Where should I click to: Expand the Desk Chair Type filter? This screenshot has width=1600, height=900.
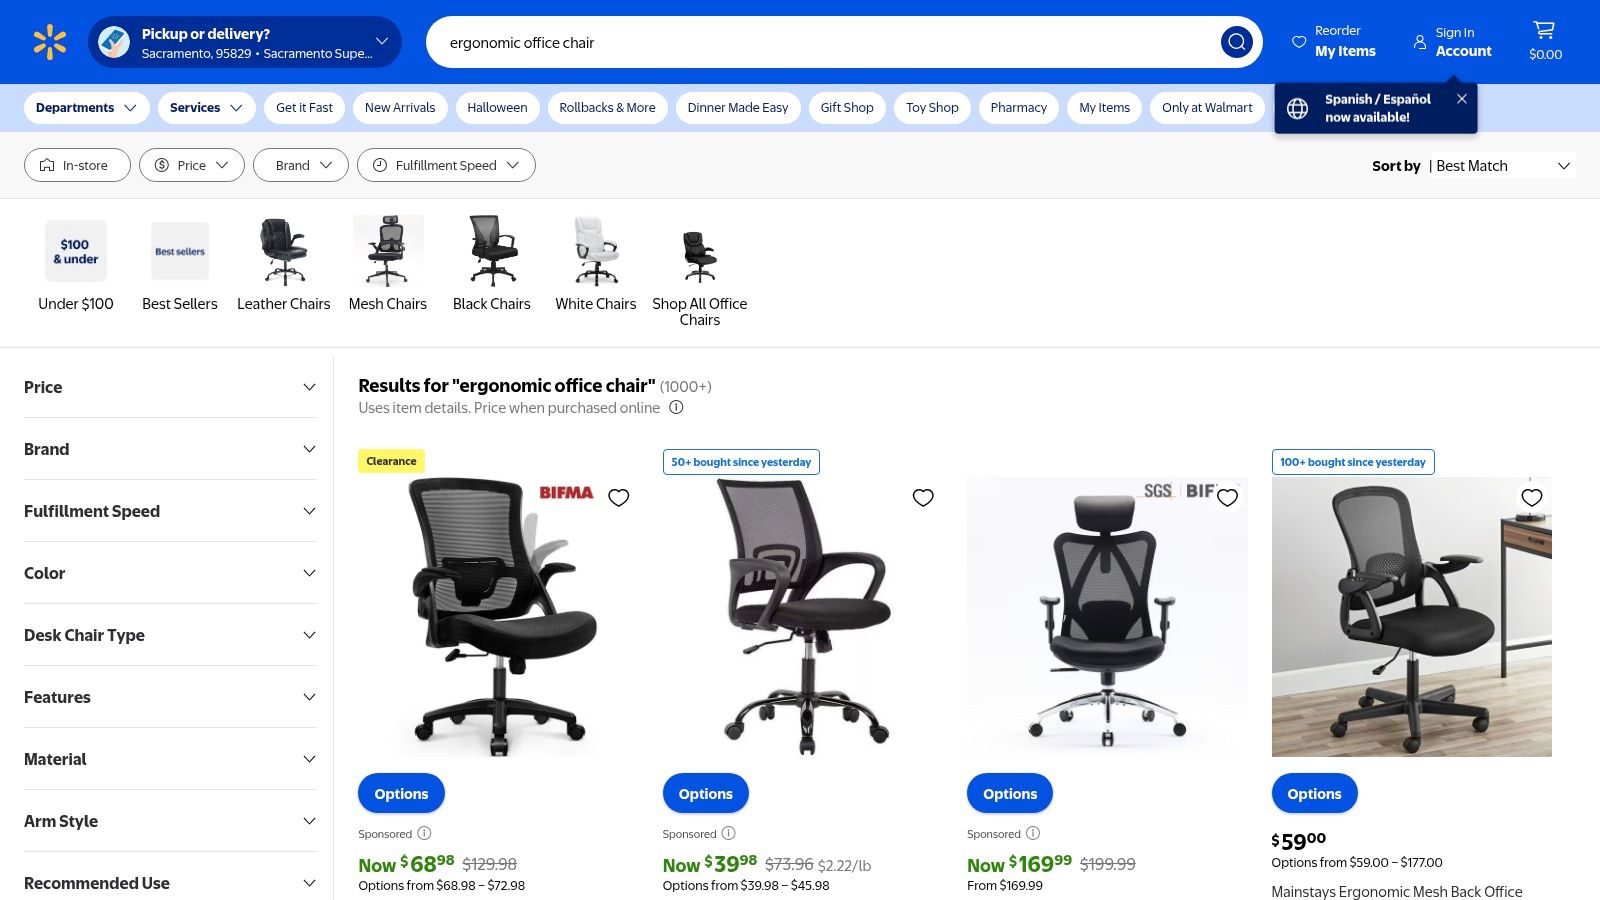170,635
